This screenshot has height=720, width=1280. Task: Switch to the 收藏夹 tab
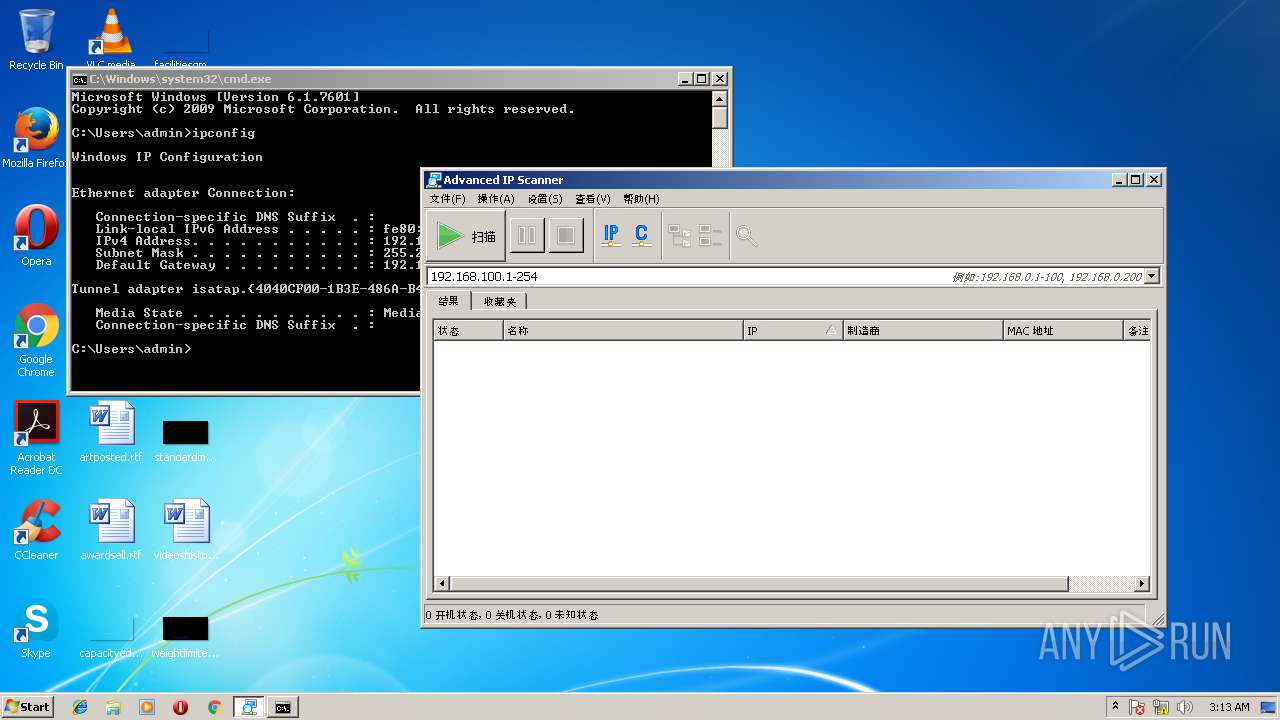[499, 301]
